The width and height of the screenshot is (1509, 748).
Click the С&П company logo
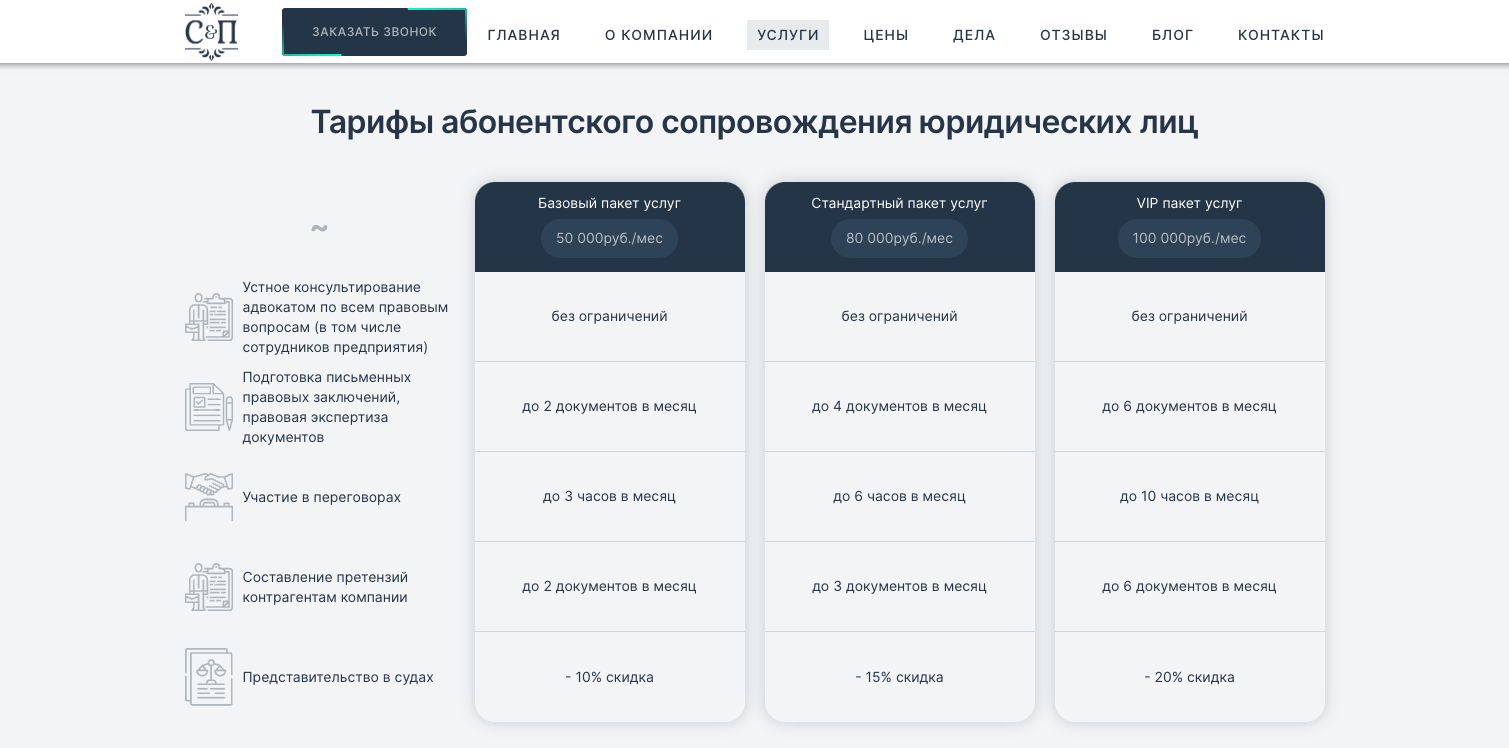click(x=211, y=32)
